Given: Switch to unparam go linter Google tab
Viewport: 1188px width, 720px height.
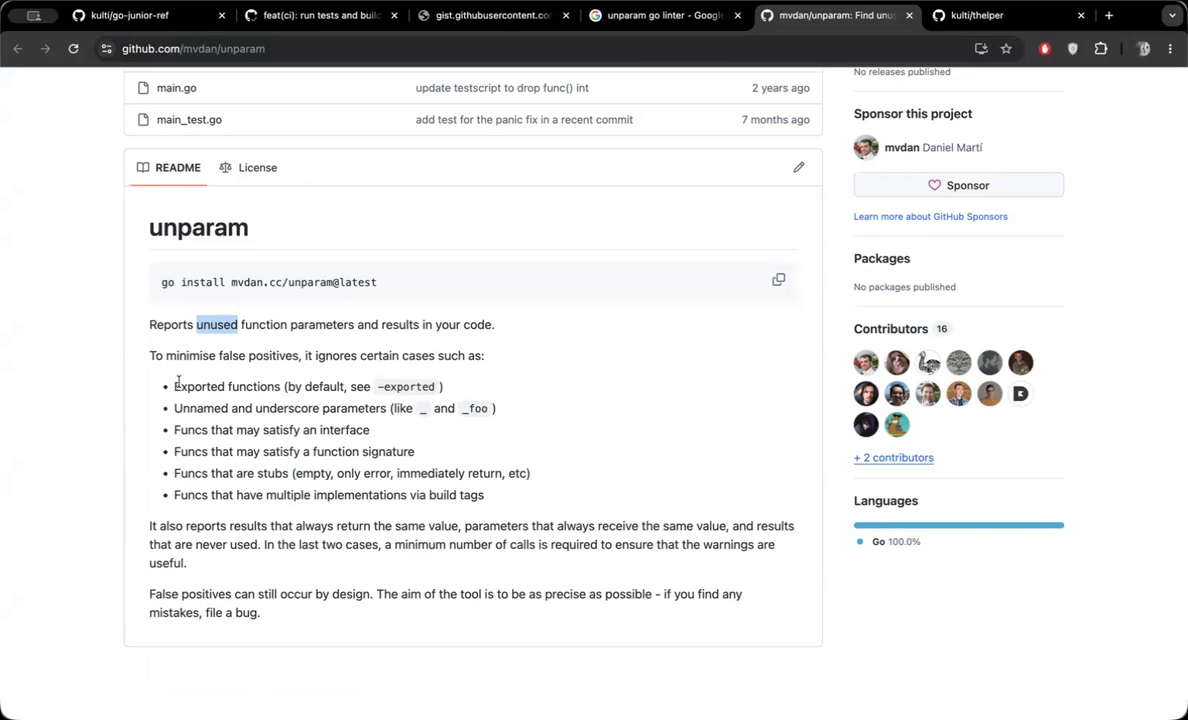Looking at the screenshot, I should coord(665,15).
